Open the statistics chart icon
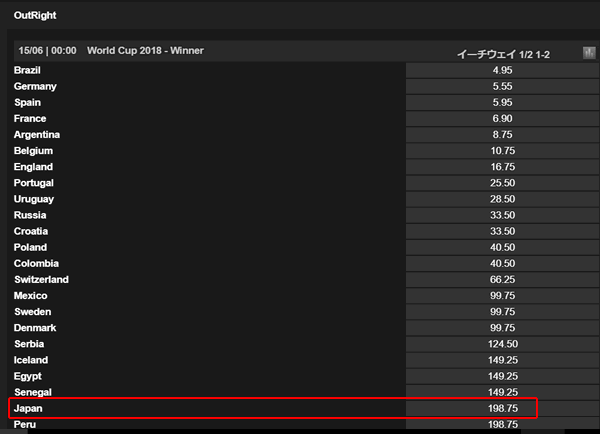The width and height of the screenshot is (600, 434). [589, 53]
